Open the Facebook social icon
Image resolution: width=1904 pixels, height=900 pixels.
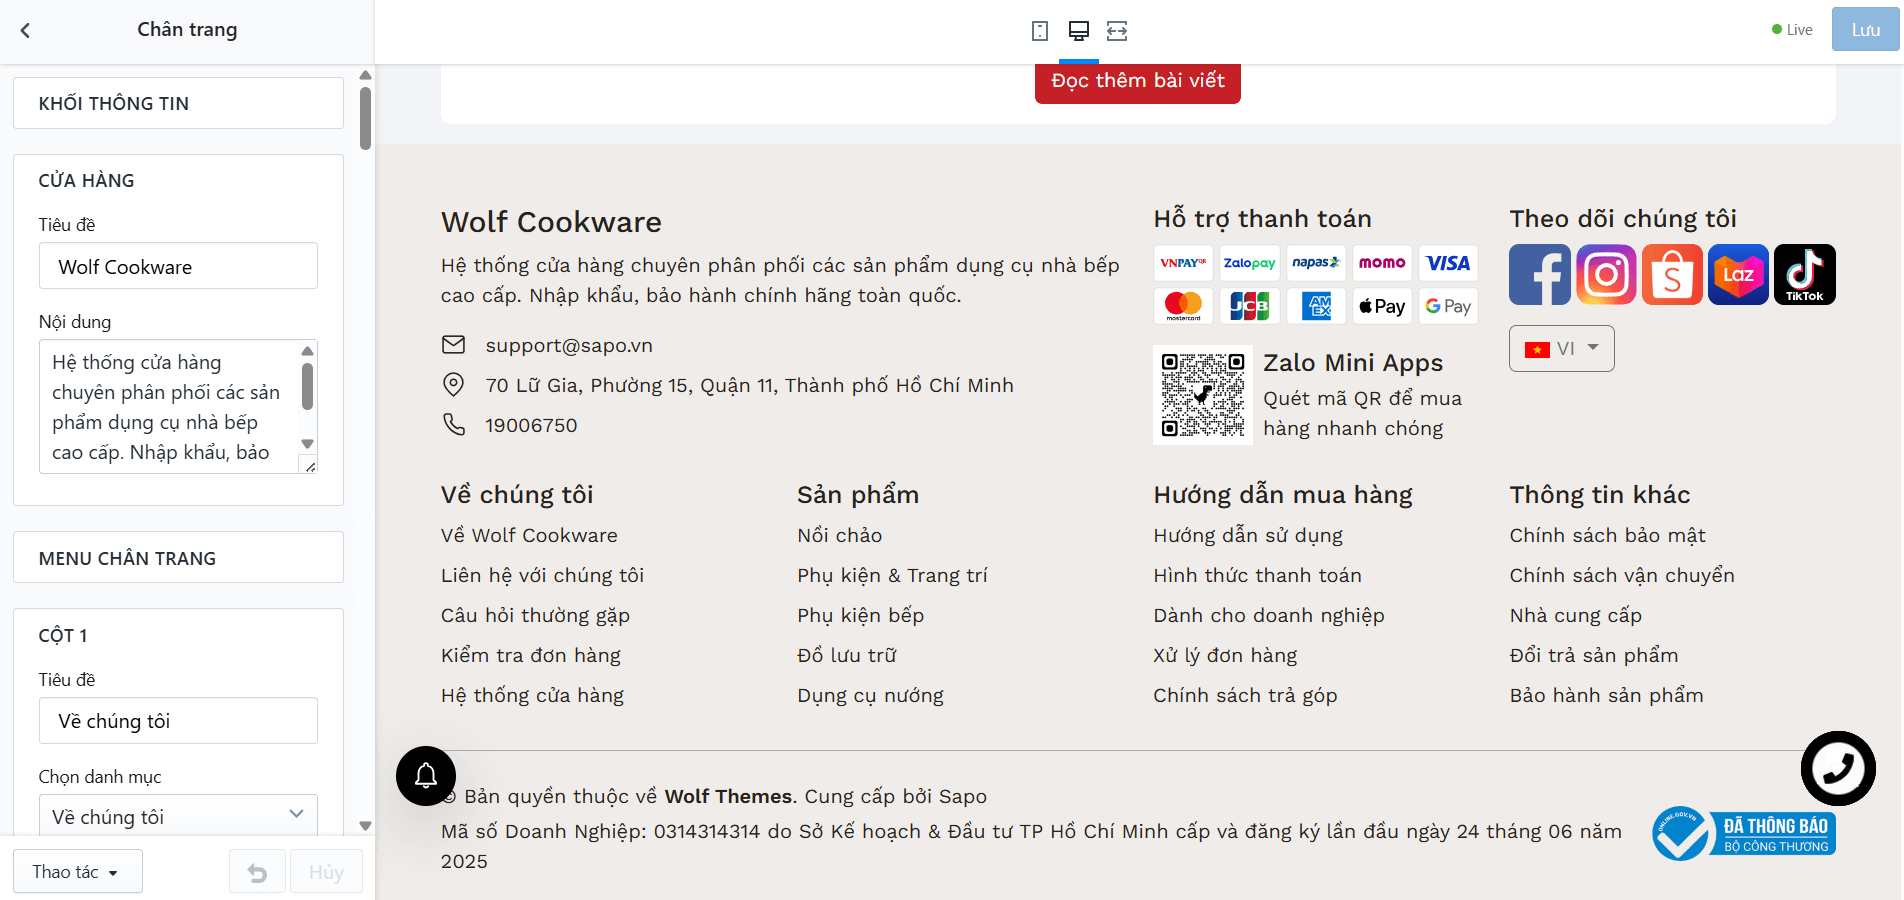[x=1540, y=274]
